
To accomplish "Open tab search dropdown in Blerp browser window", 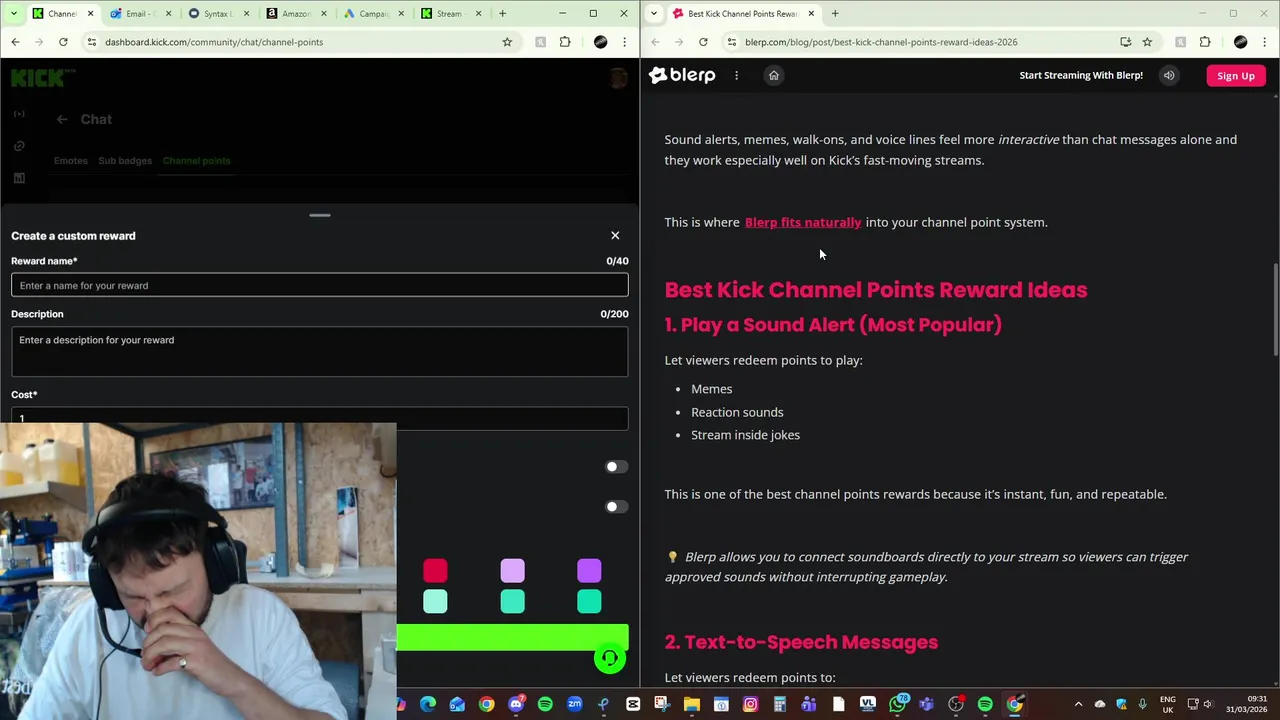I will coord(653,14).
